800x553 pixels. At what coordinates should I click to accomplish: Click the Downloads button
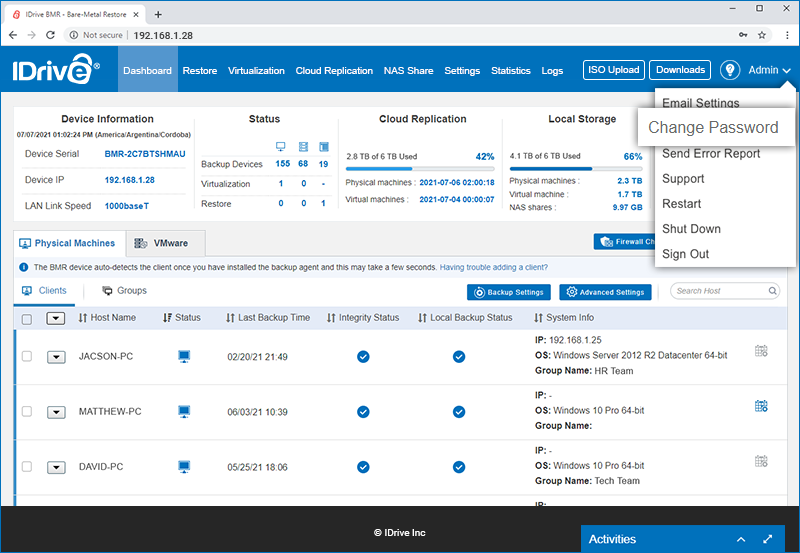click(680, 70)
